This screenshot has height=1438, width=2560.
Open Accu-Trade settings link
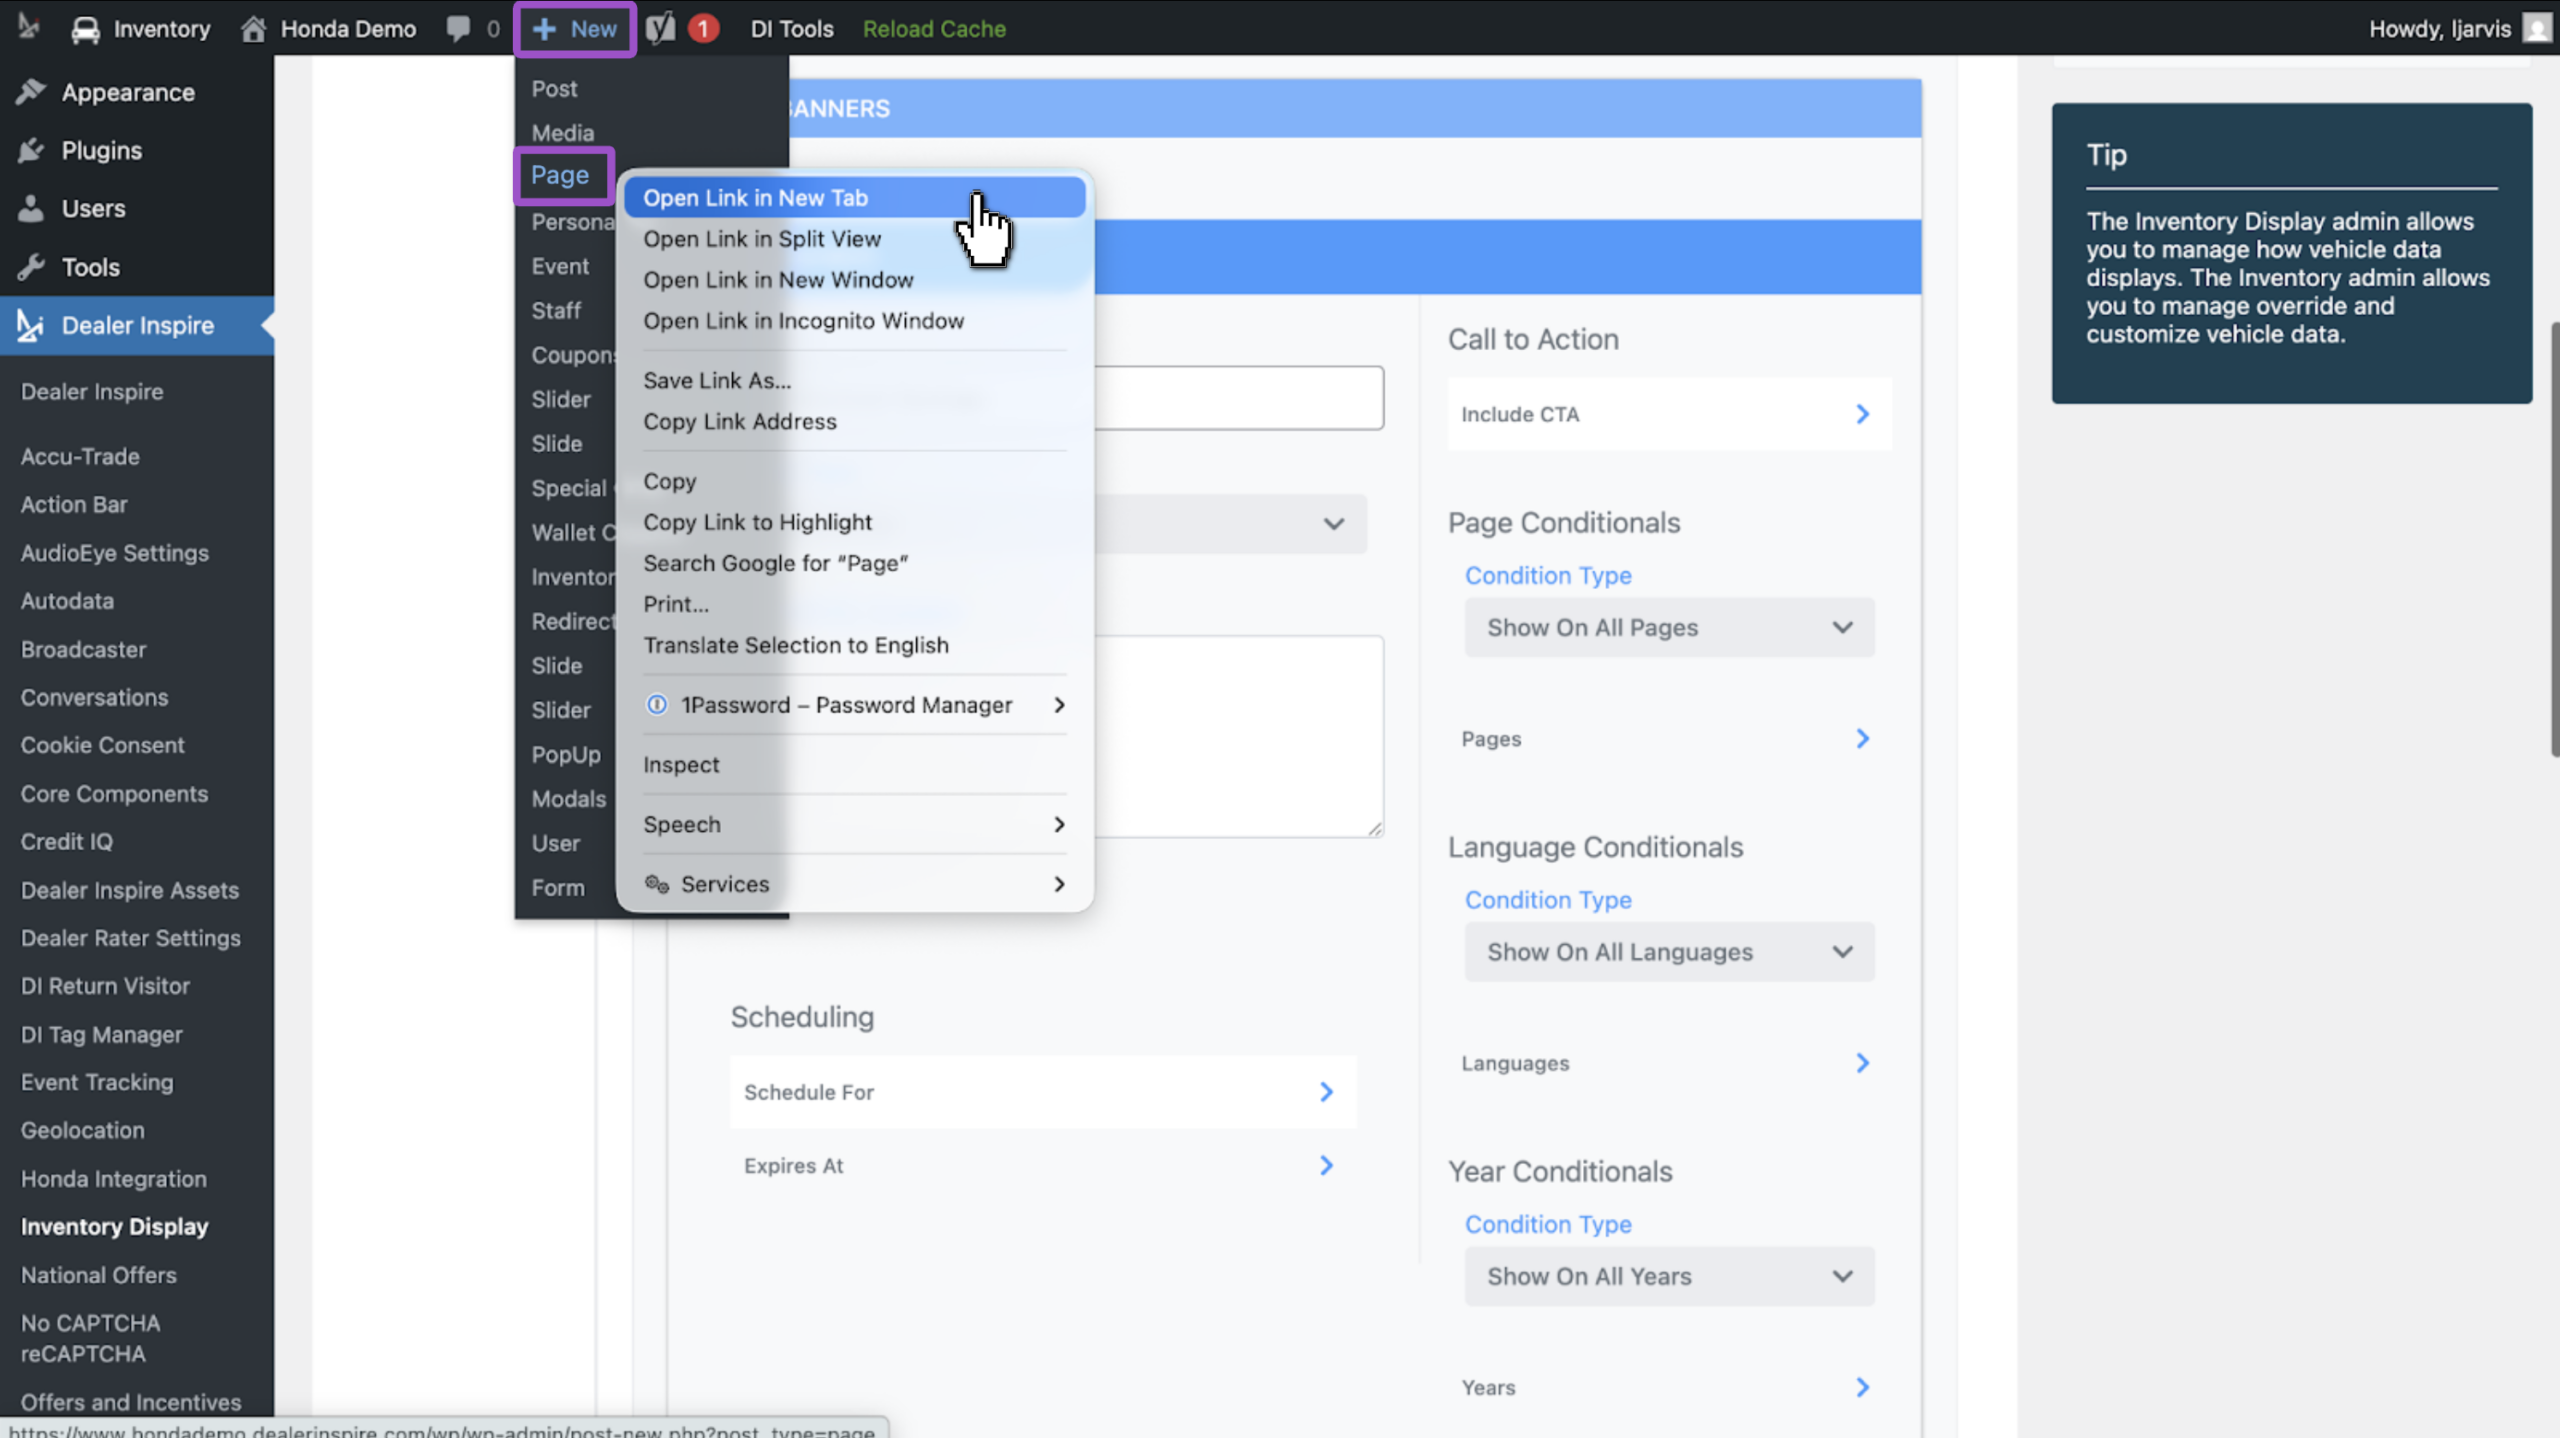(80, 456)
